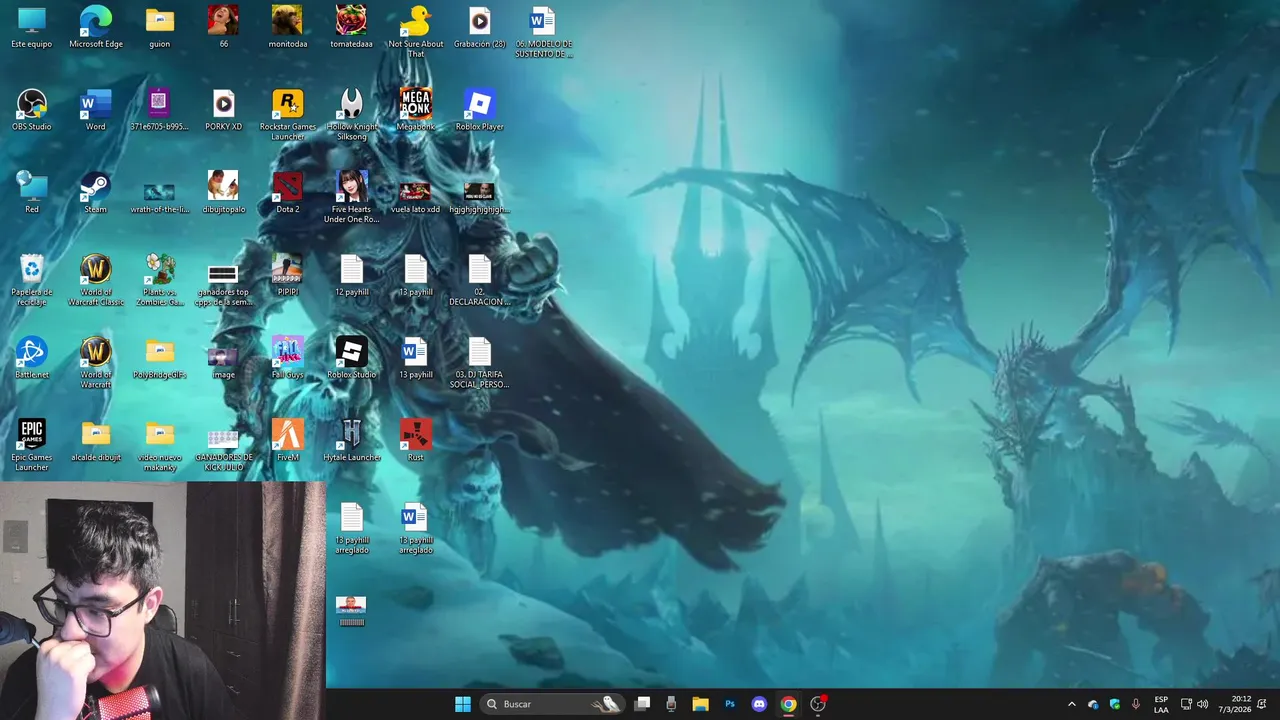Select the 371e6705-b995 purple file

[160, 110]
